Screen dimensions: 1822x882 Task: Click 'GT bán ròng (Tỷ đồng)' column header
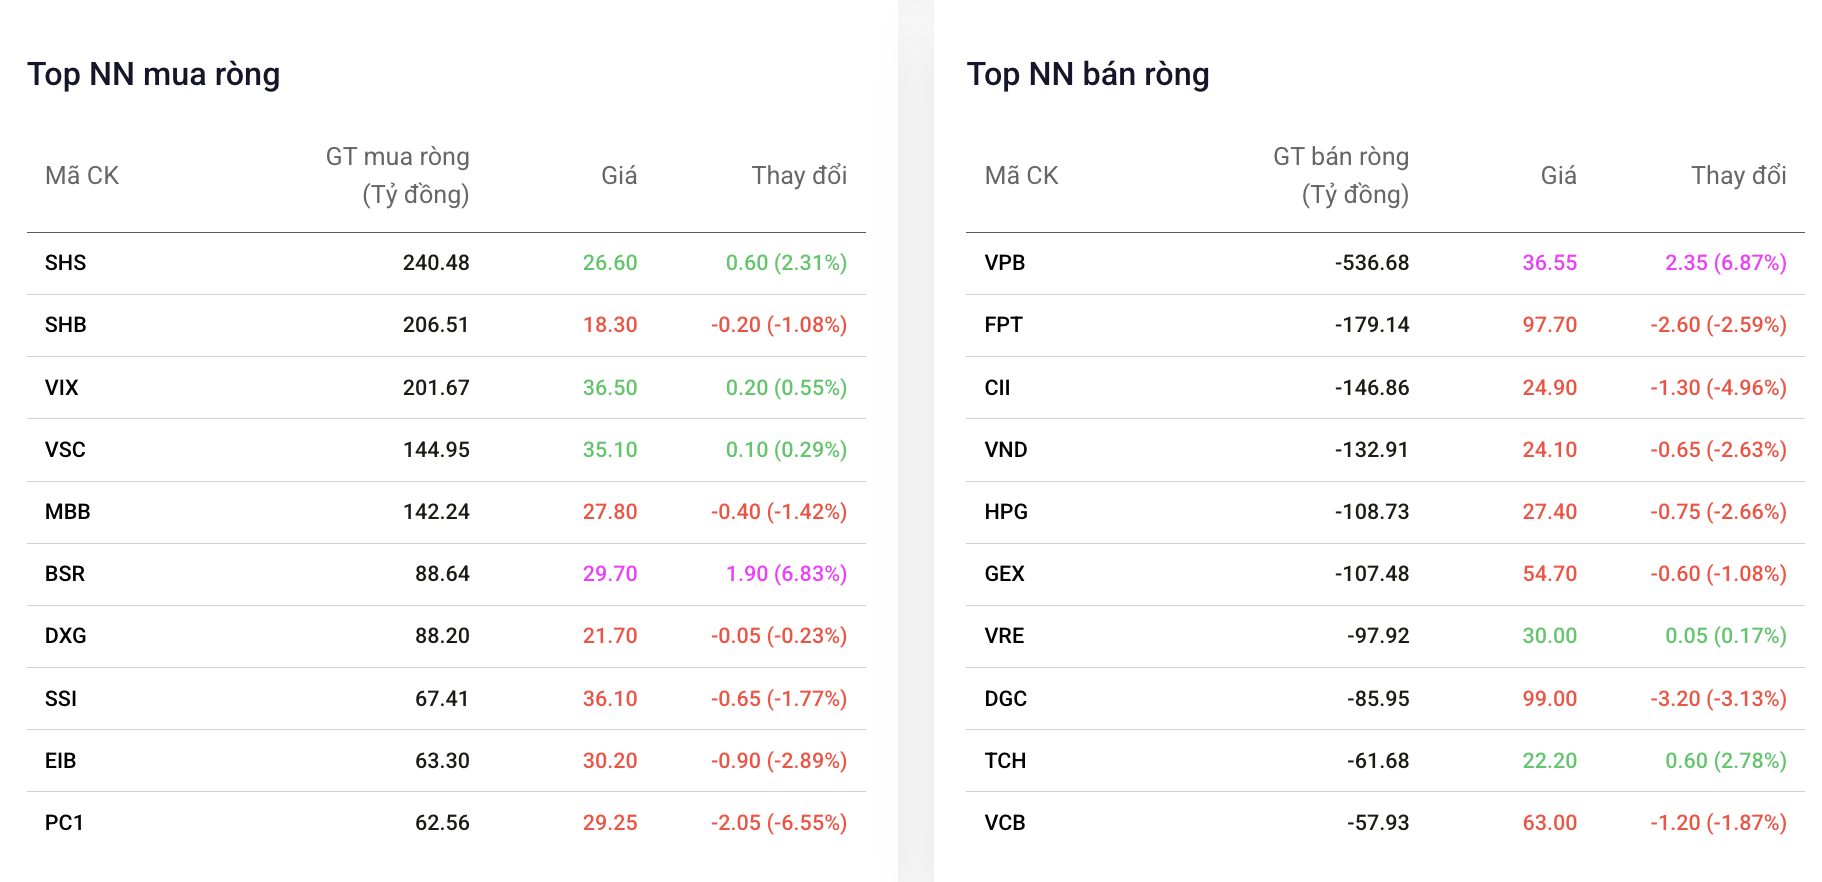(1340, 176)
